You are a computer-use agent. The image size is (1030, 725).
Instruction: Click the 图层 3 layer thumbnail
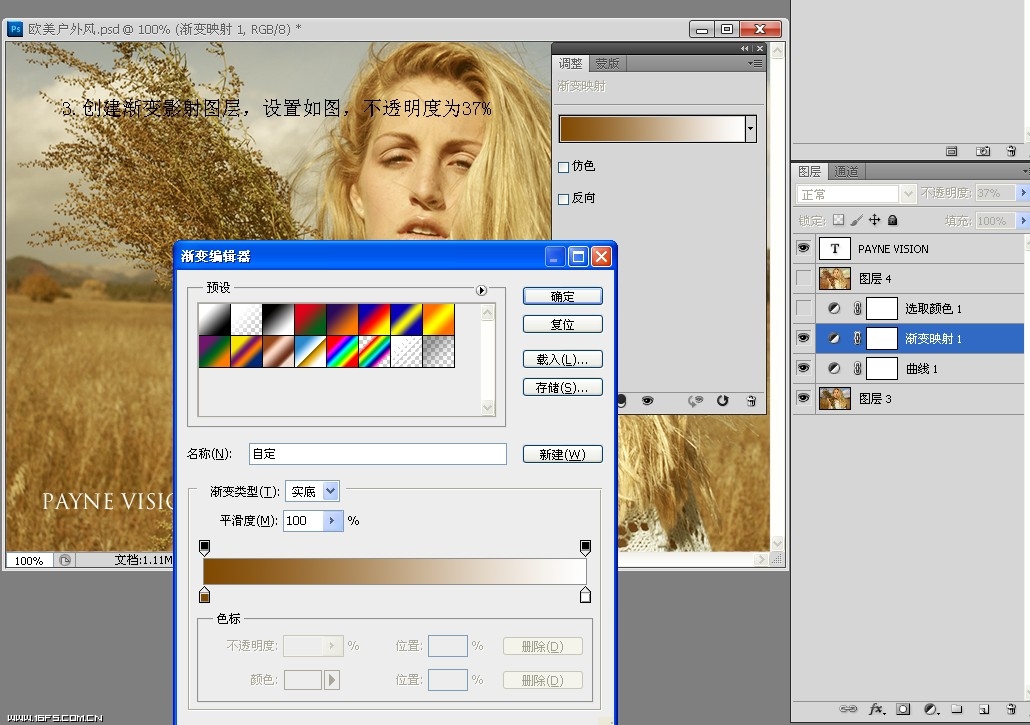click(835, 398)
